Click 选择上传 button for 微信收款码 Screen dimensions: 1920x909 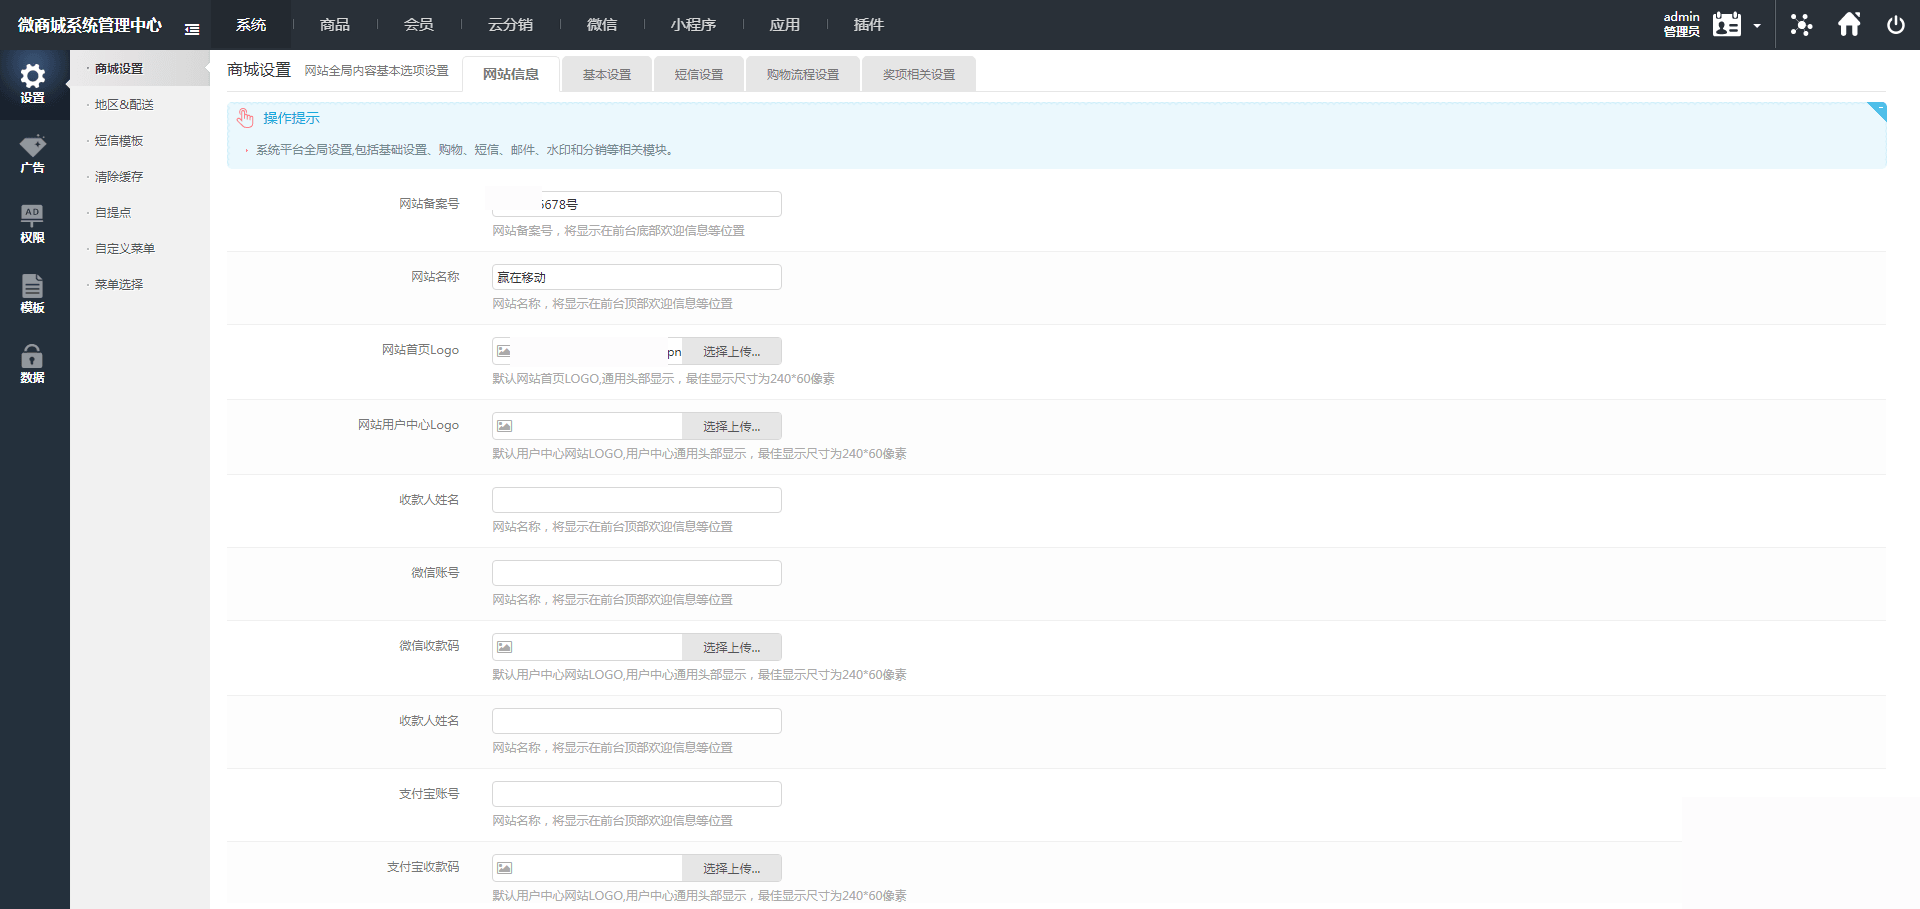[731, 648]
